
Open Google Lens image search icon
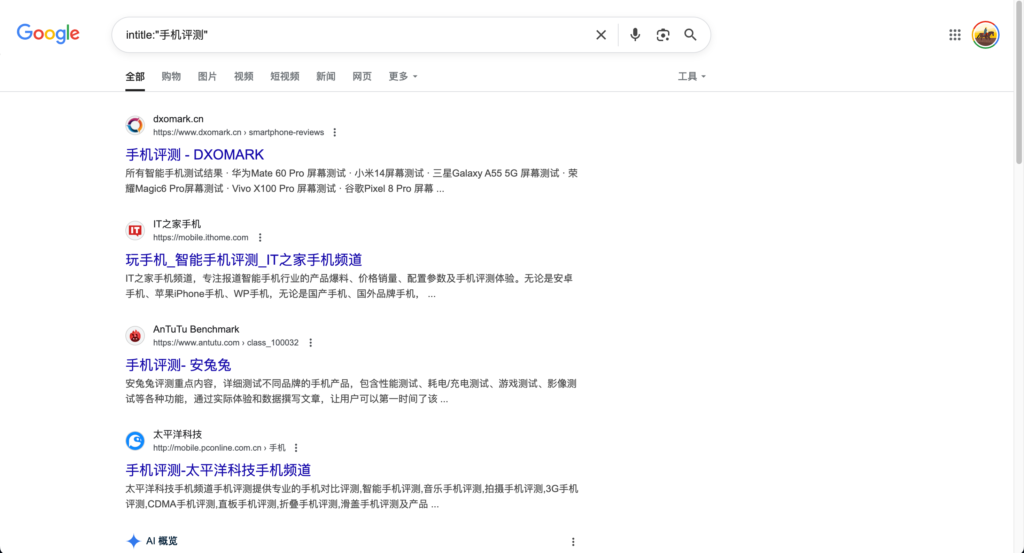coord(663,35)
